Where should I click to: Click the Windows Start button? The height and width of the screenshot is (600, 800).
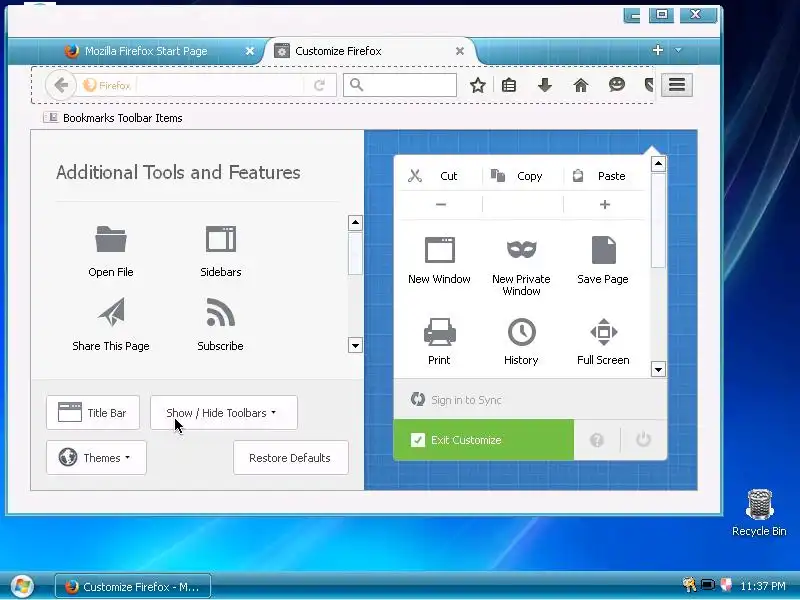point(22,586)
